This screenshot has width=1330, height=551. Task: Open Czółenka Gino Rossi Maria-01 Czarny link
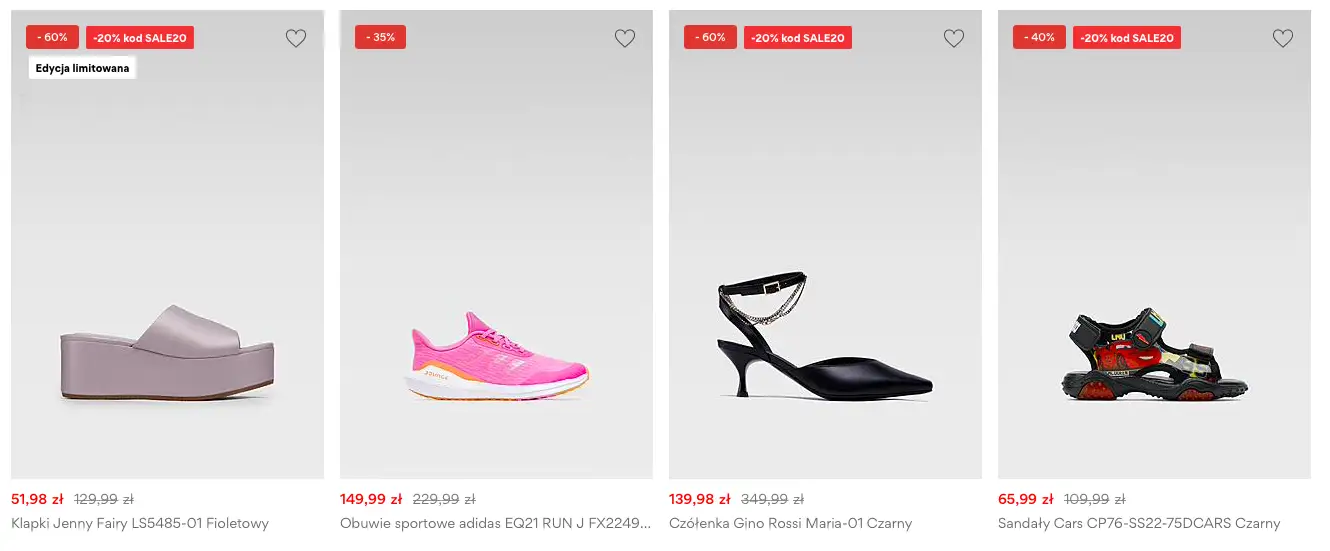tap(790, 523)
